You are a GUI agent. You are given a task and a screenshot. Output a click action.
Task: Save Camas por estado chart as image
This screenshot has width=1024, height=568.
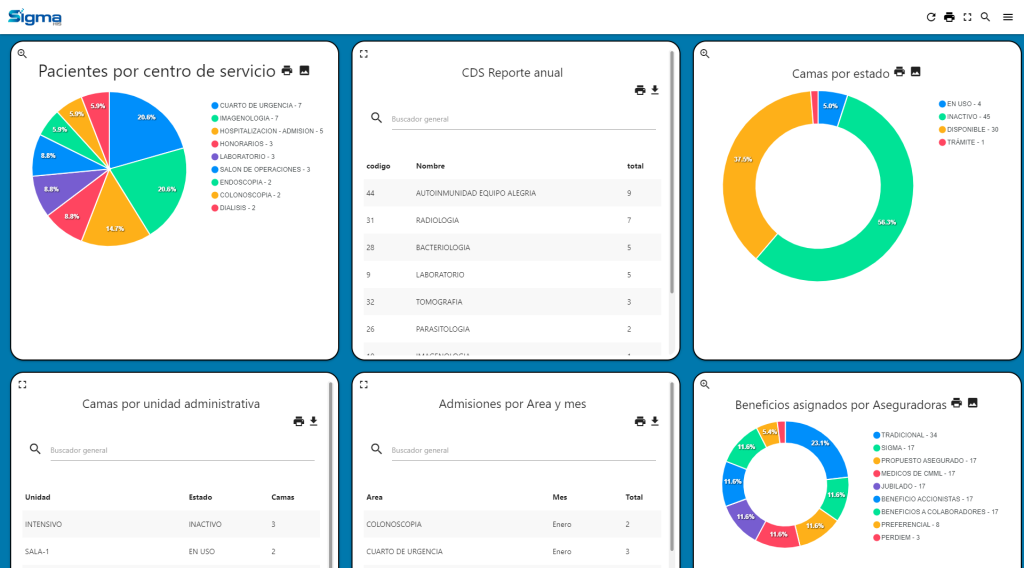[x=915, y=72]
